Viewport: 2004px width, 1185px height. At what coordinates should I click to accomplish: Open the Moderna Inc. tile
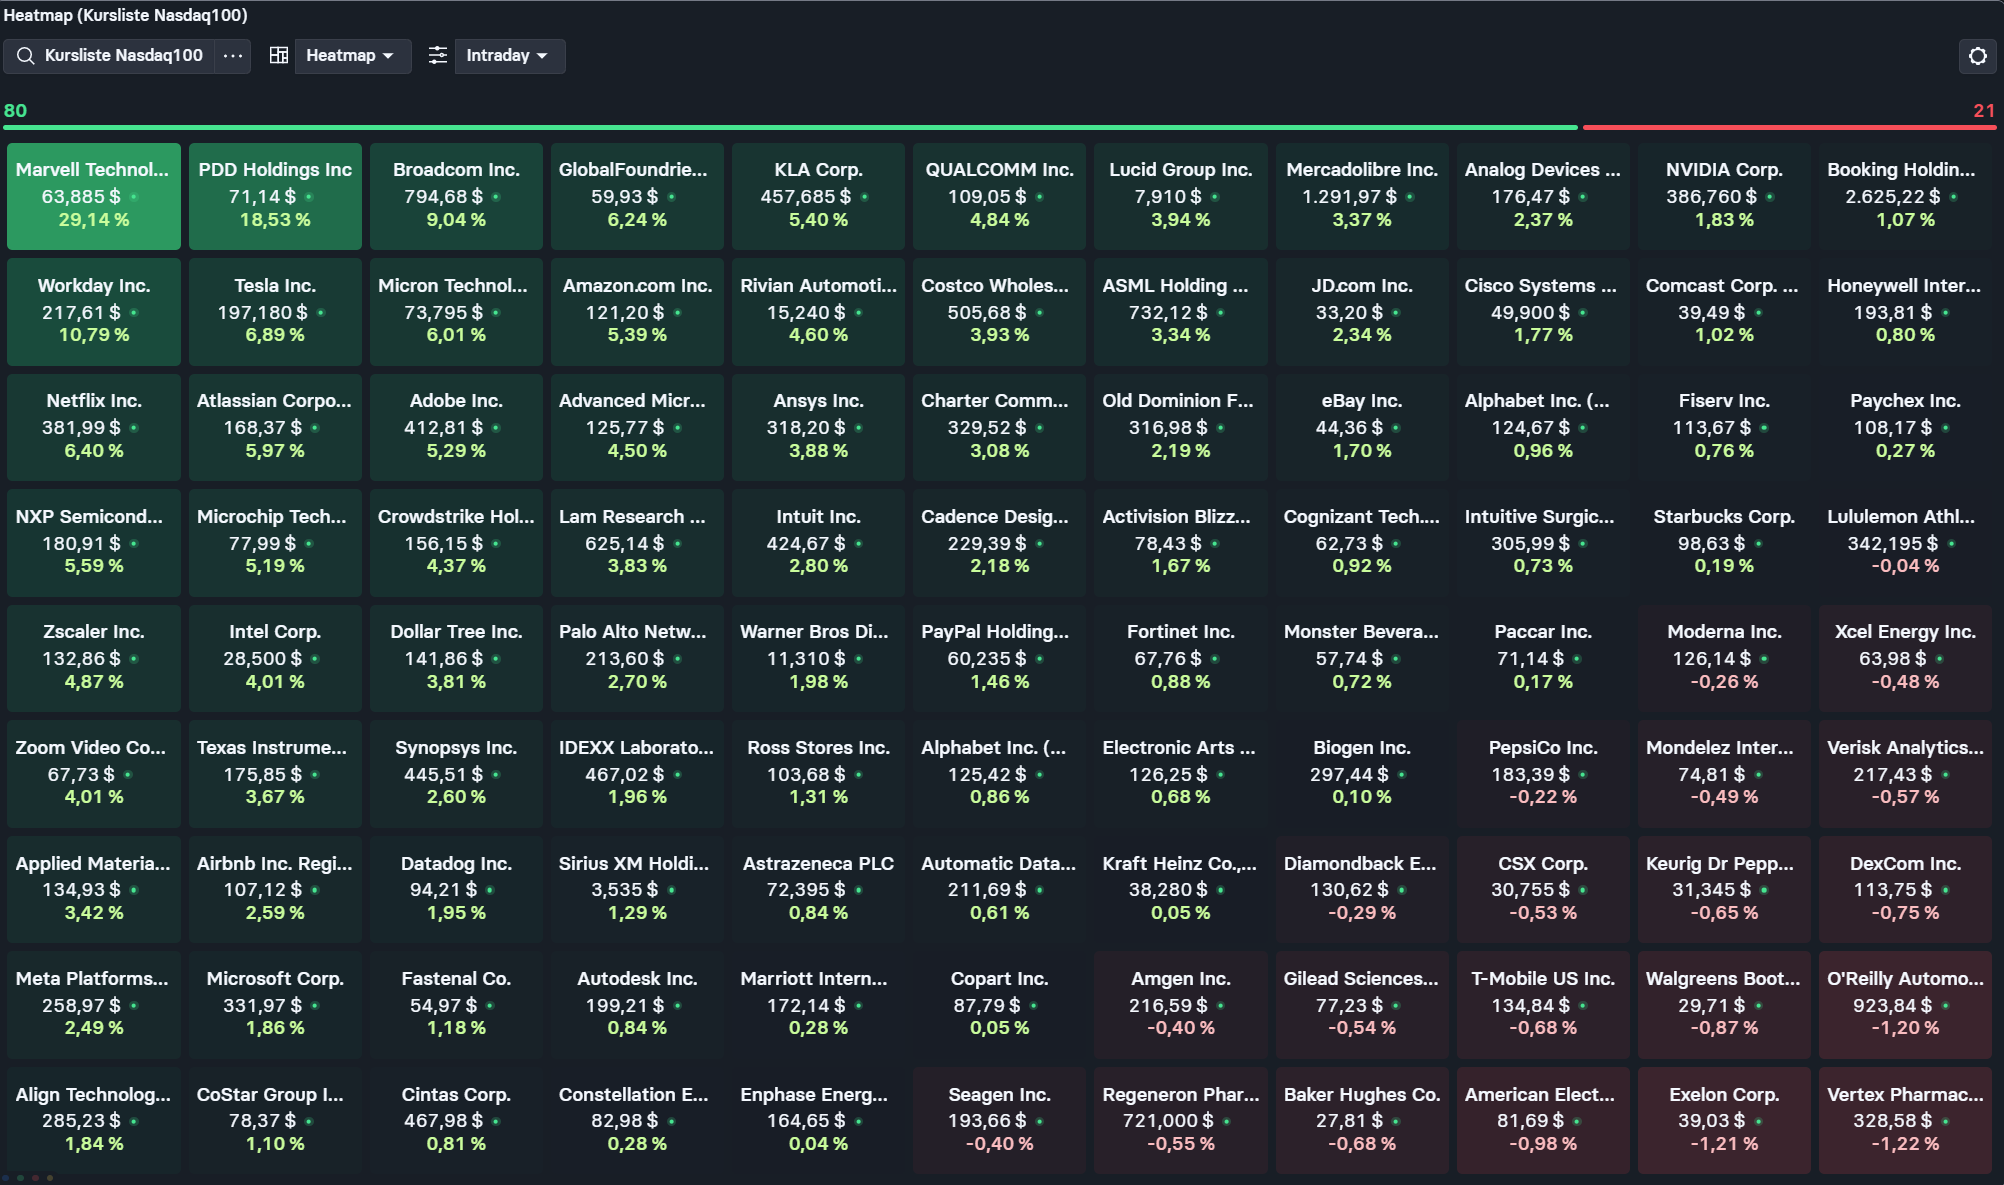(1724, 658)
